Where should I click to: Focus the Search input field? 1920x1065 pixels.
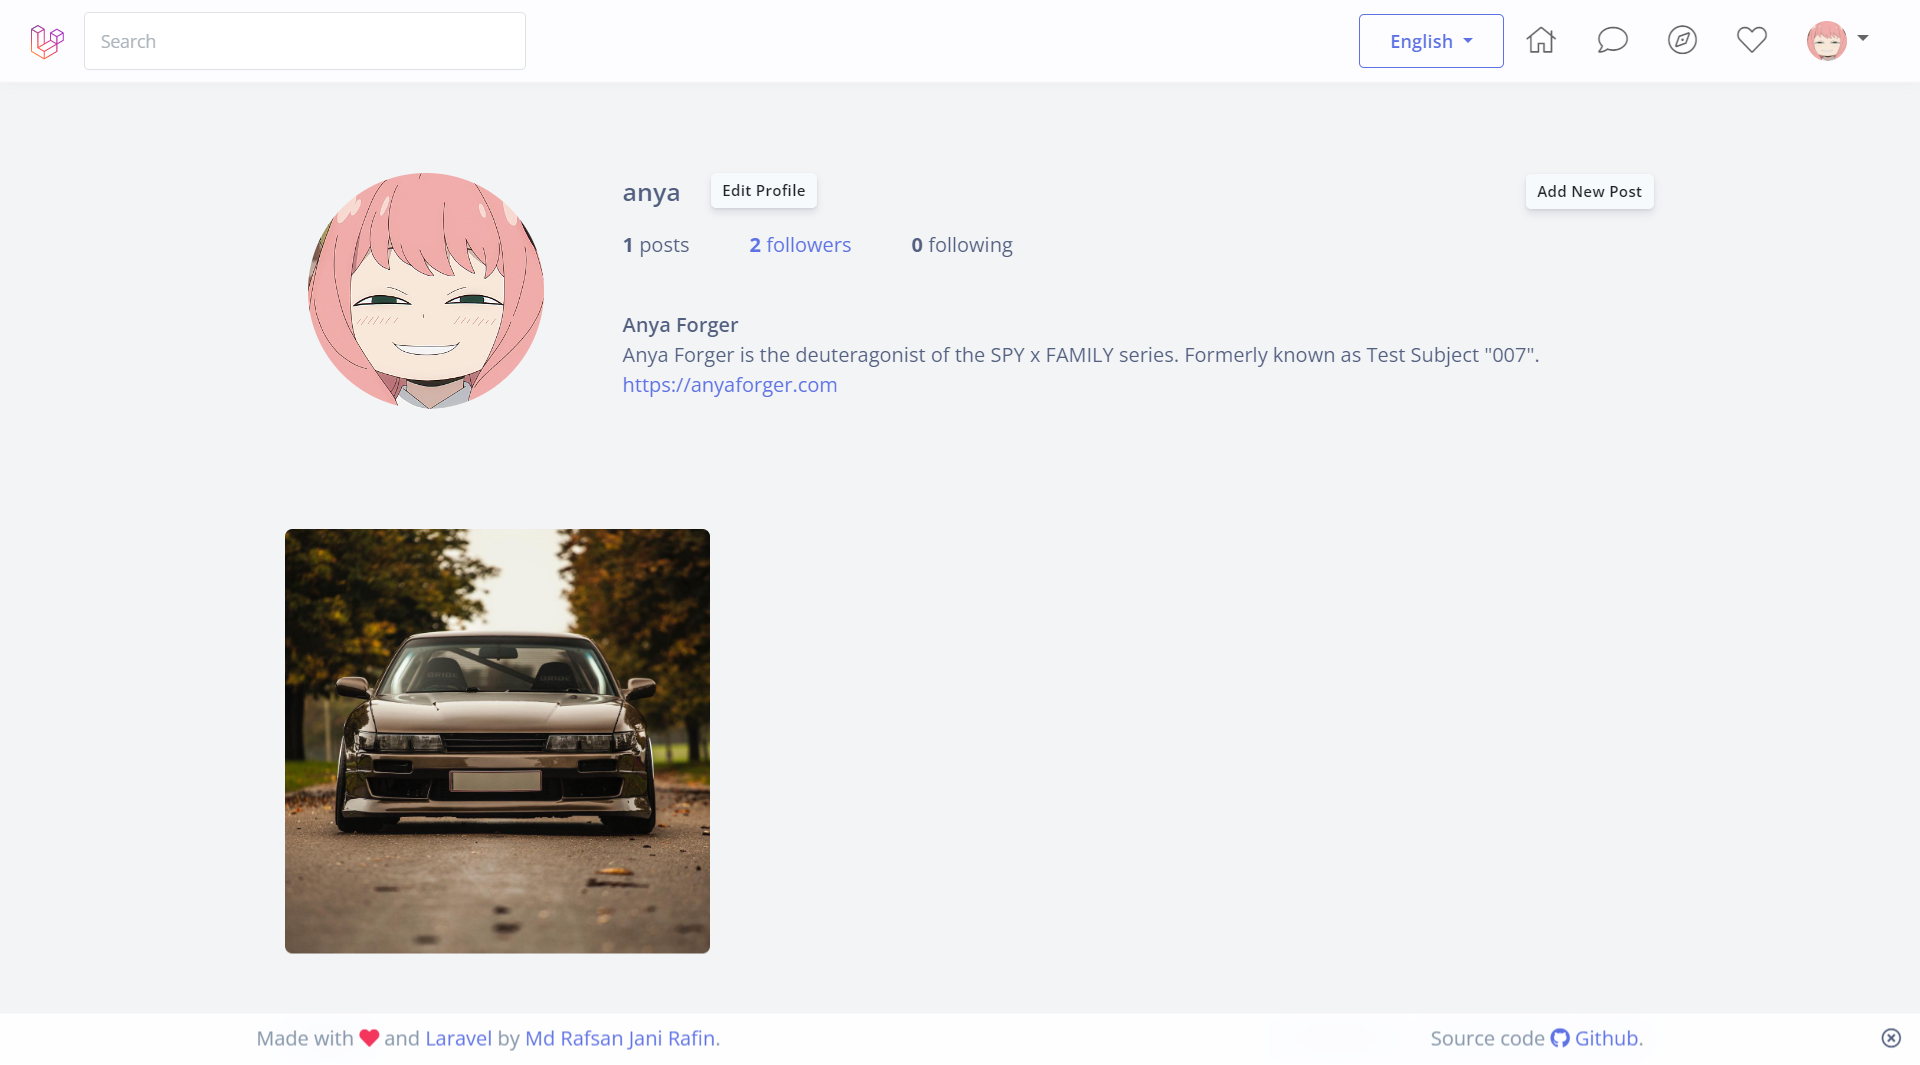(305, 41)
